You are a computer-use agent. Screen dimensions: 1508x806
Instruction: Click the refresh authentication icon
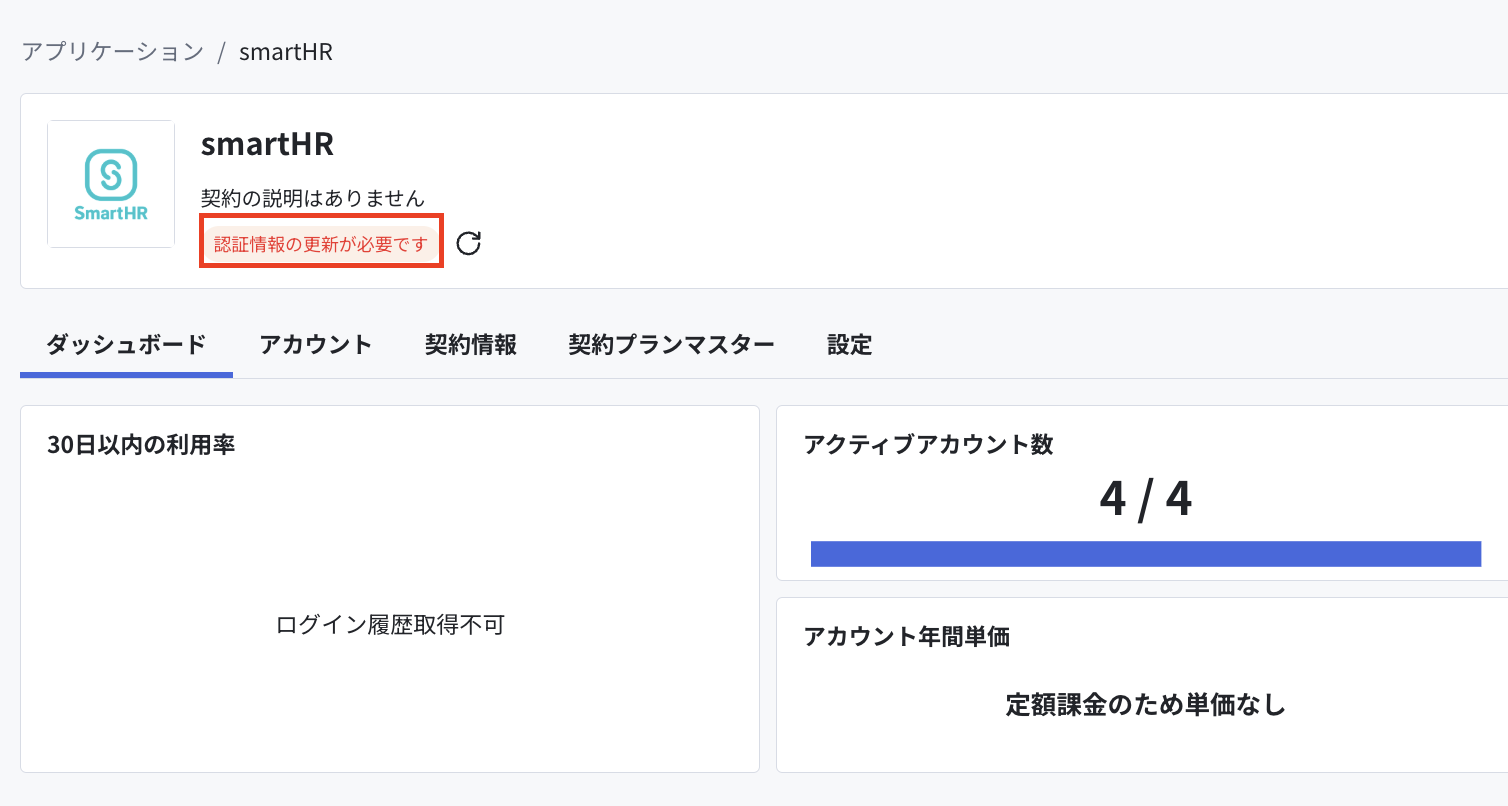[468, 243]
